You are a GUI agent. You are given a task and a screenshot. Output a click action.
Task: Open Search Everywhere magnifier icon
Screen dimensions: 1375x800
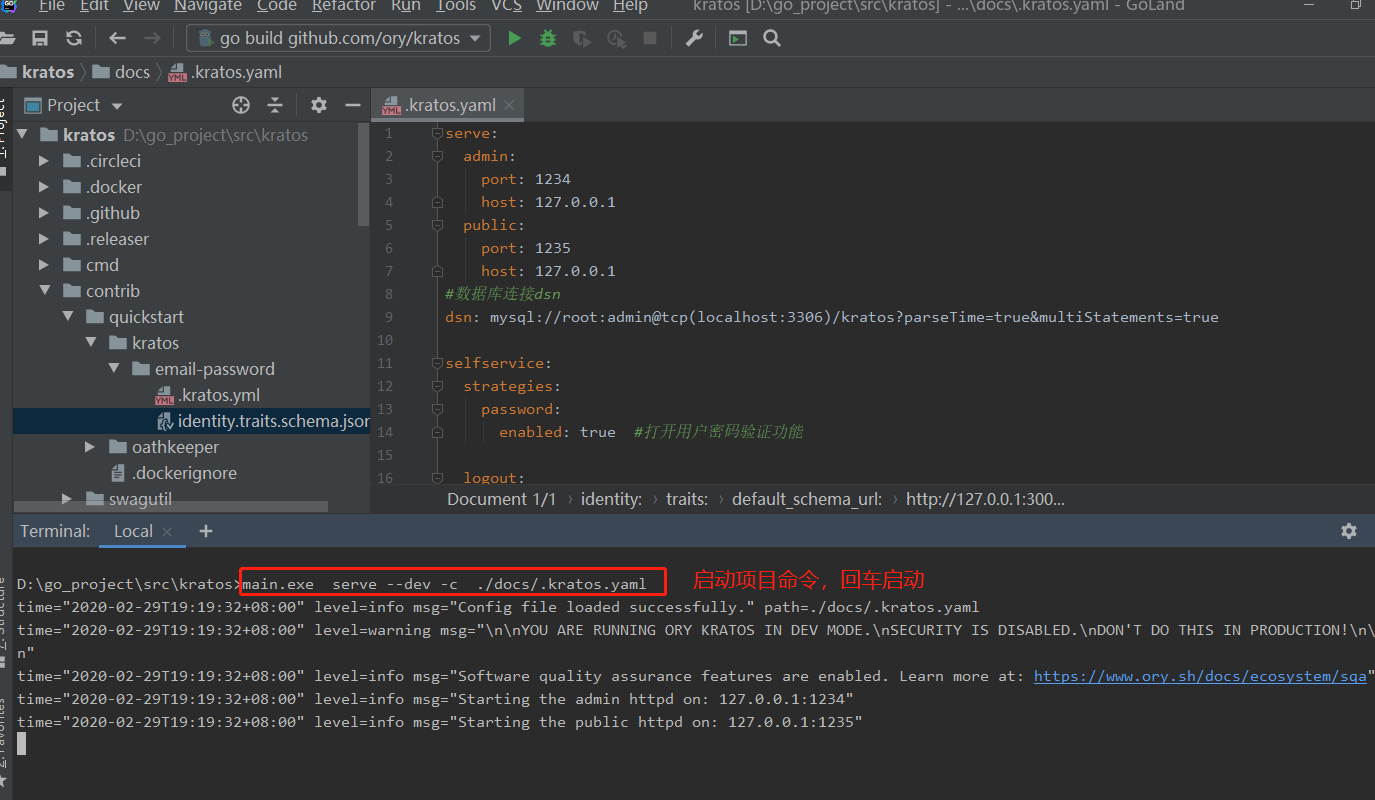pyautogui.click(x=772, y=38)
